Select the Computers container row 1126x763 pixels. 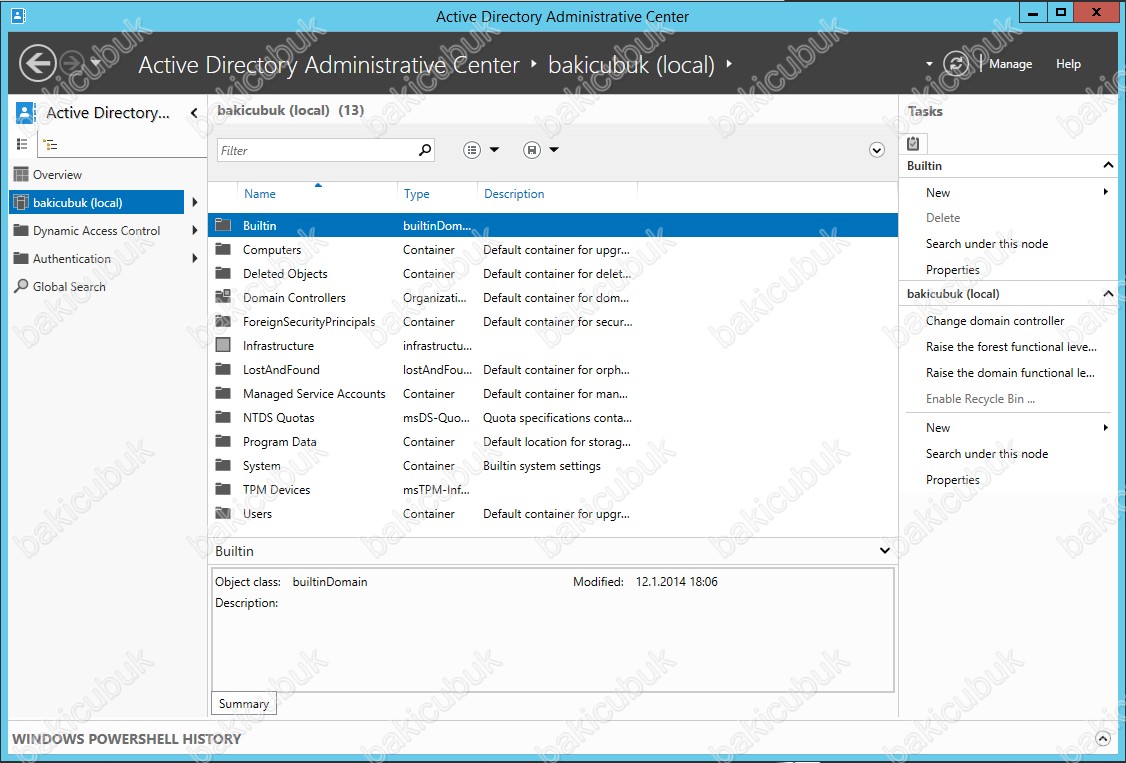point(552,250)
